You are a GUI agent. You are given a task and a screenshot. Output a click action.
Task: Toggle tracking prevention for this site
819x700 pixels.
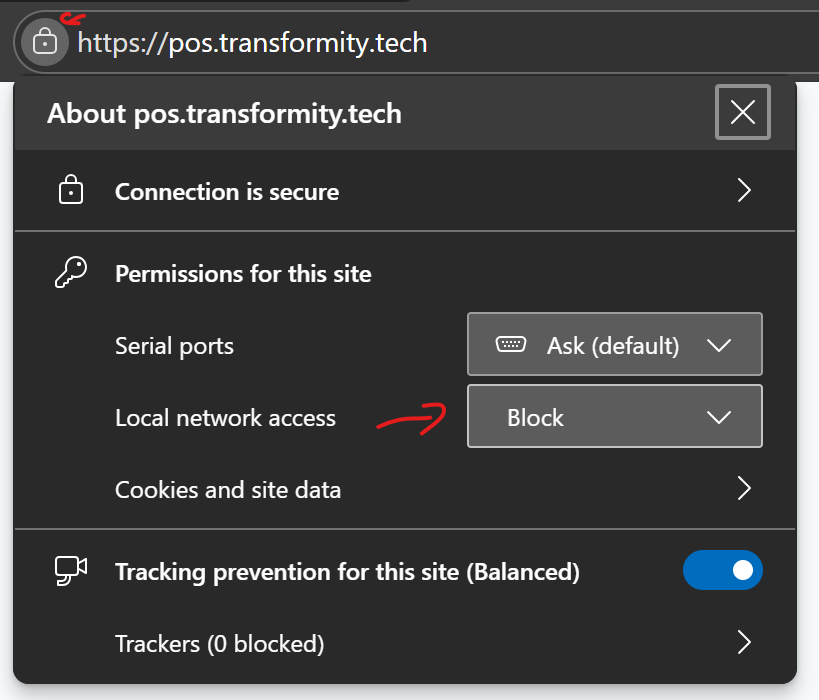coord(722,571)
